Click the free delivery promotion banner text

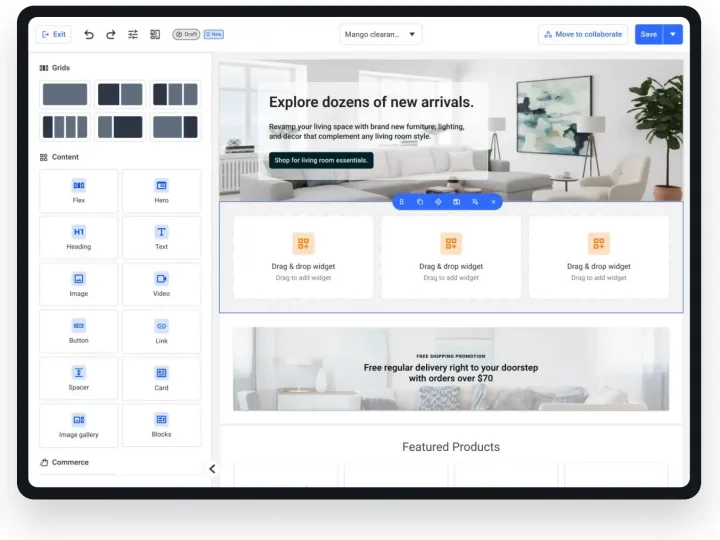coord(451,373)
